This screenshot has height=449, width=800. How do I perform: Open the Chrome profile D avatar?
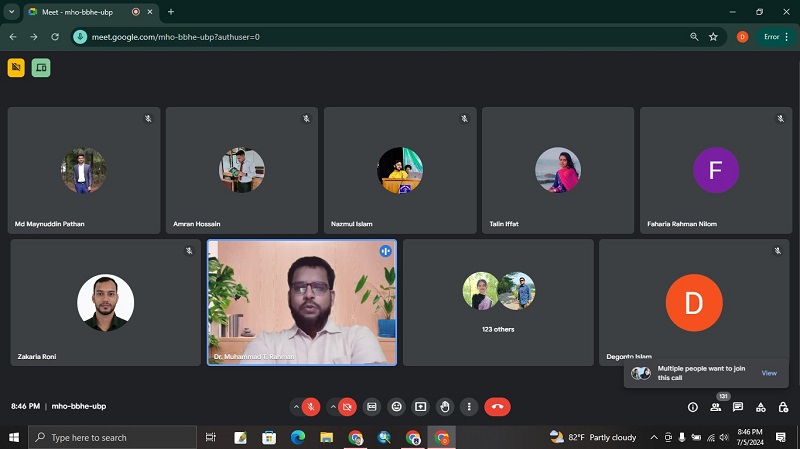coord(742,37)
